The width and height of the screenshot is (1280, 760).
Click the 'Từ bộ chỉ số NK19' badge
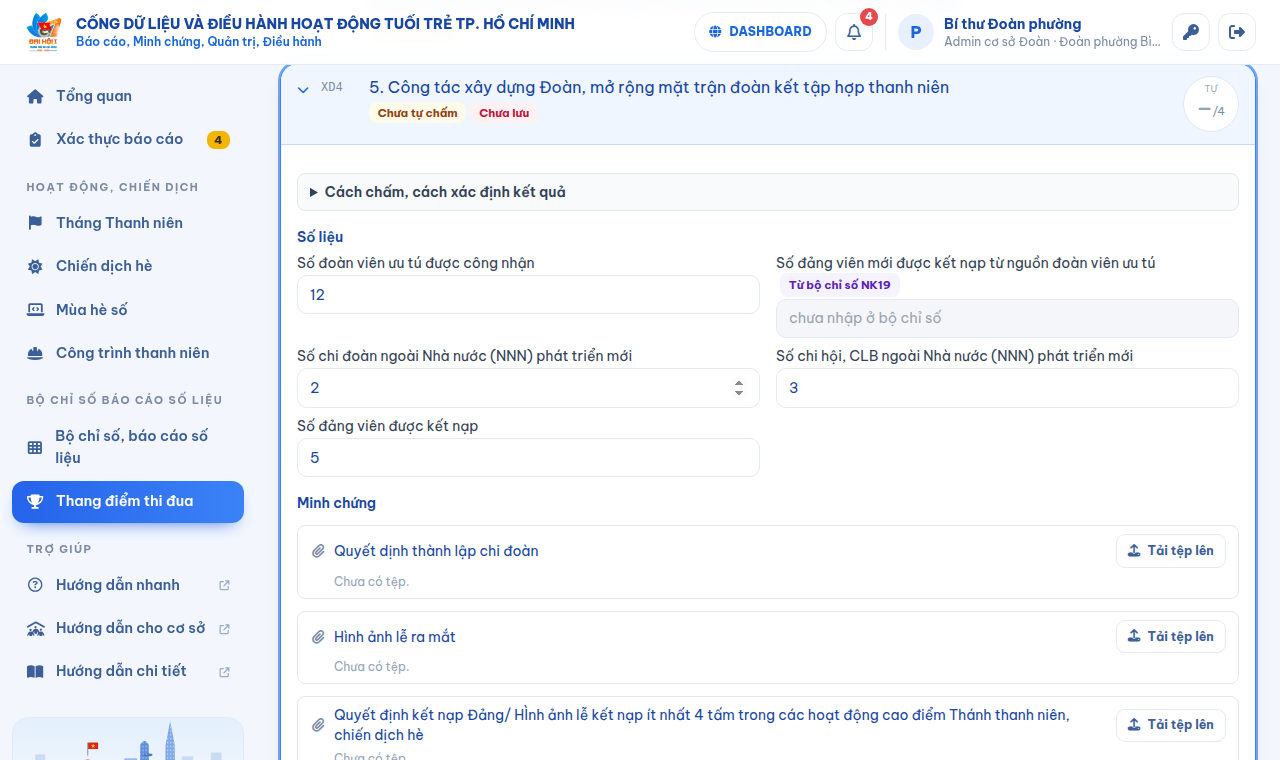pyautogui.click(x=840, y=285)
